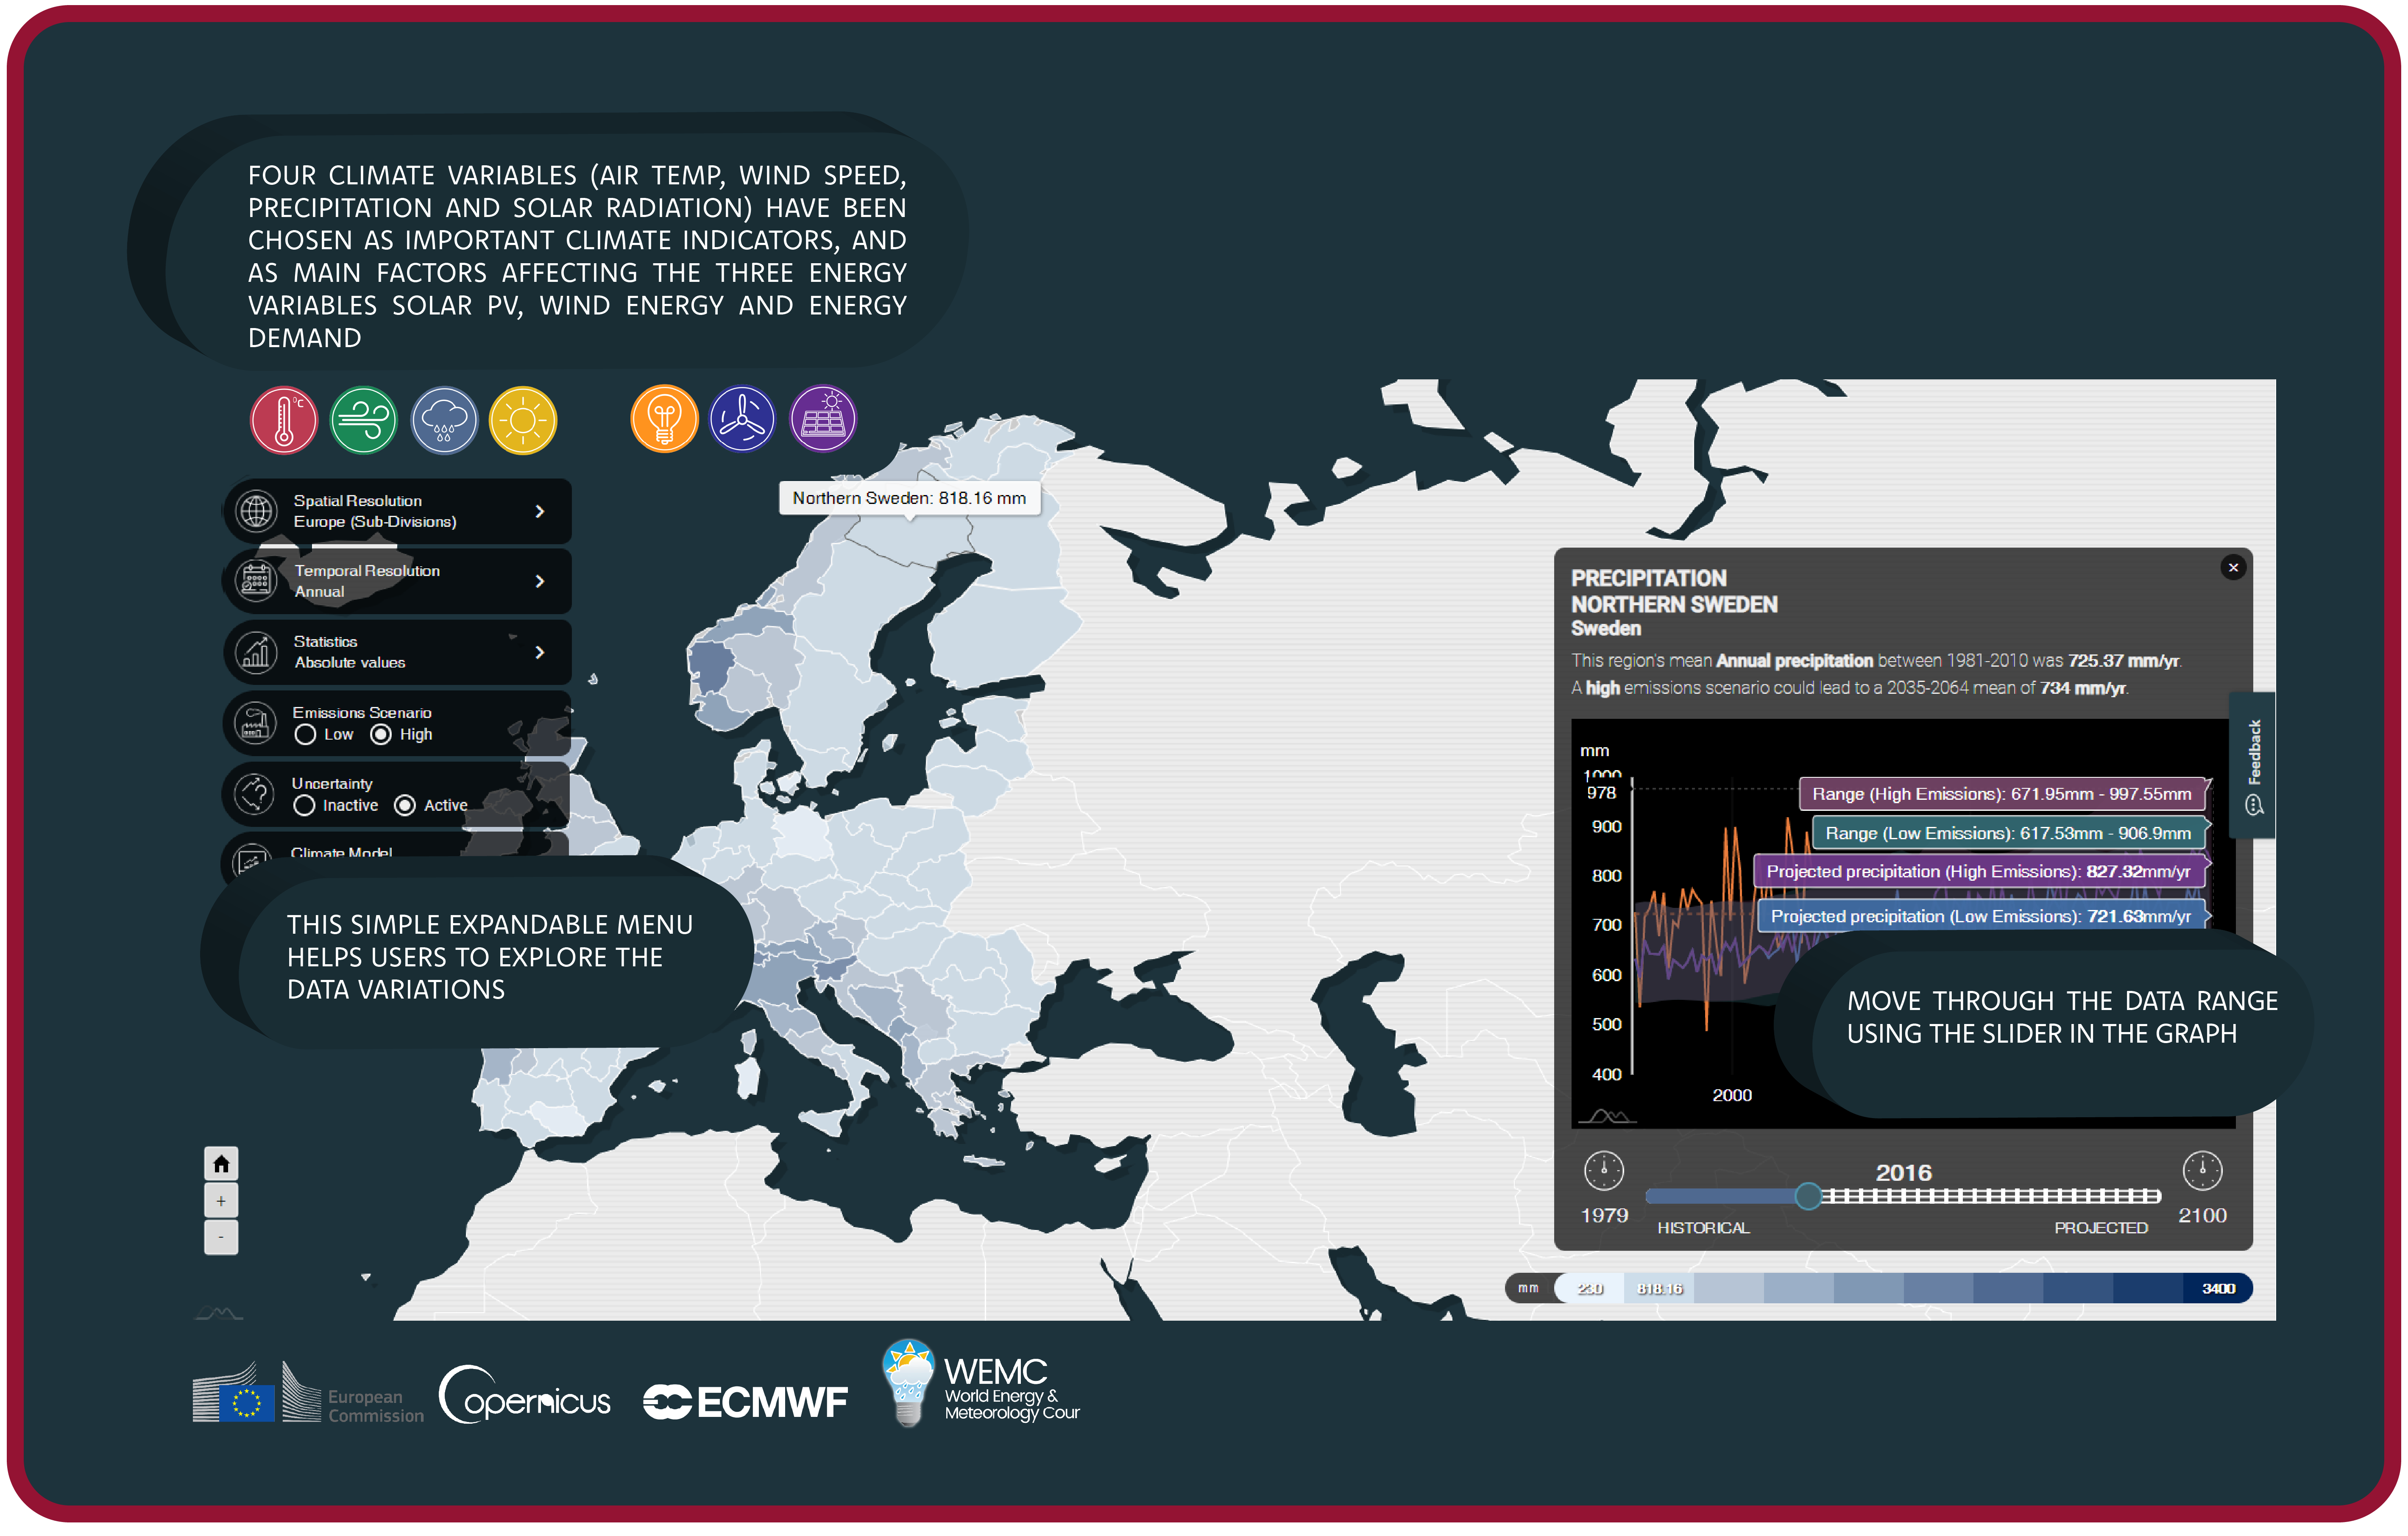Close the Precipitation Northern Sweden panel
This screenshot has height=1536, width=2408.
coord(2233,568)
